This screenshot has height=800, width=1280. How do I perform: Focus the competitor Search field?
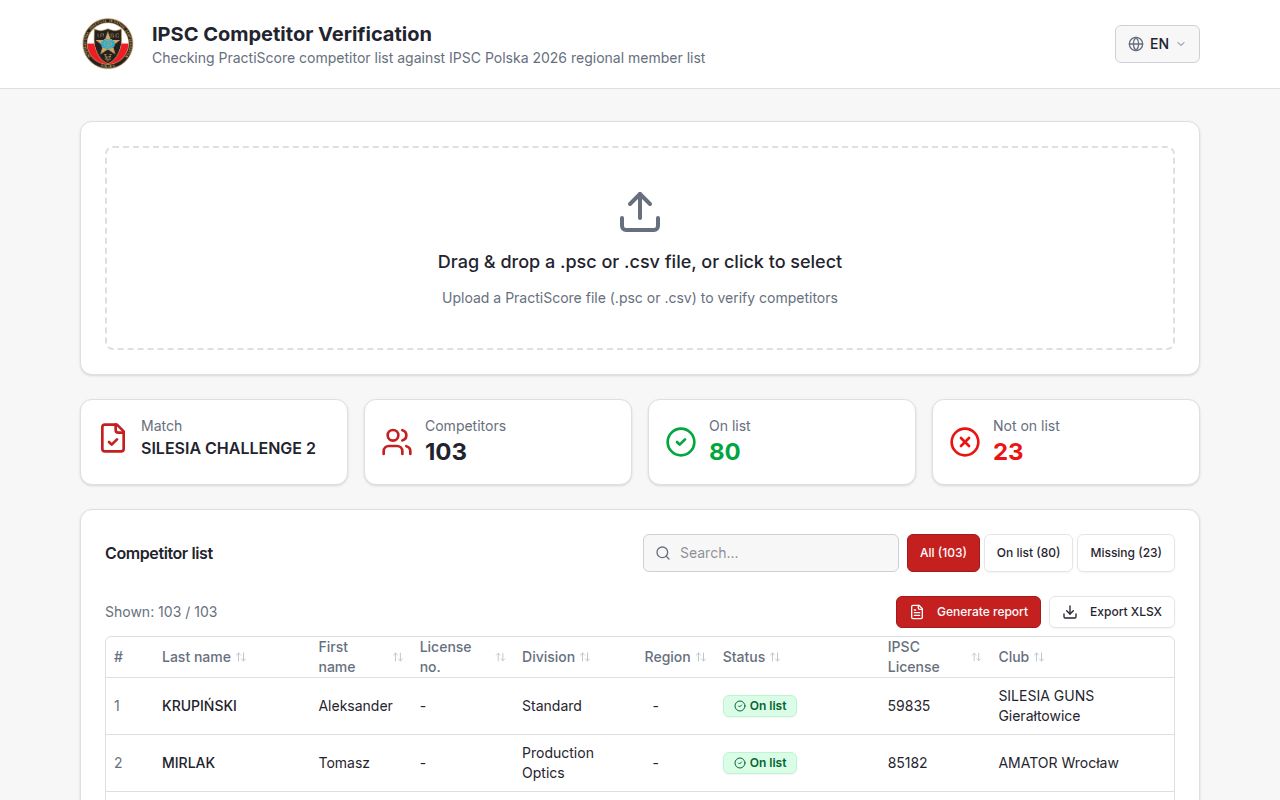coord(771,553)
